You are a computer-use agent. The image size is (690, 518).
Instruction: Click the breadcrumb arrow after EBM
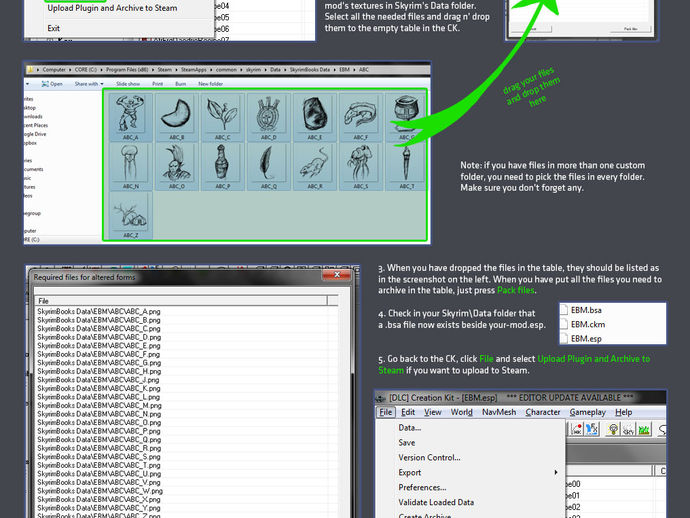(354, 70)
